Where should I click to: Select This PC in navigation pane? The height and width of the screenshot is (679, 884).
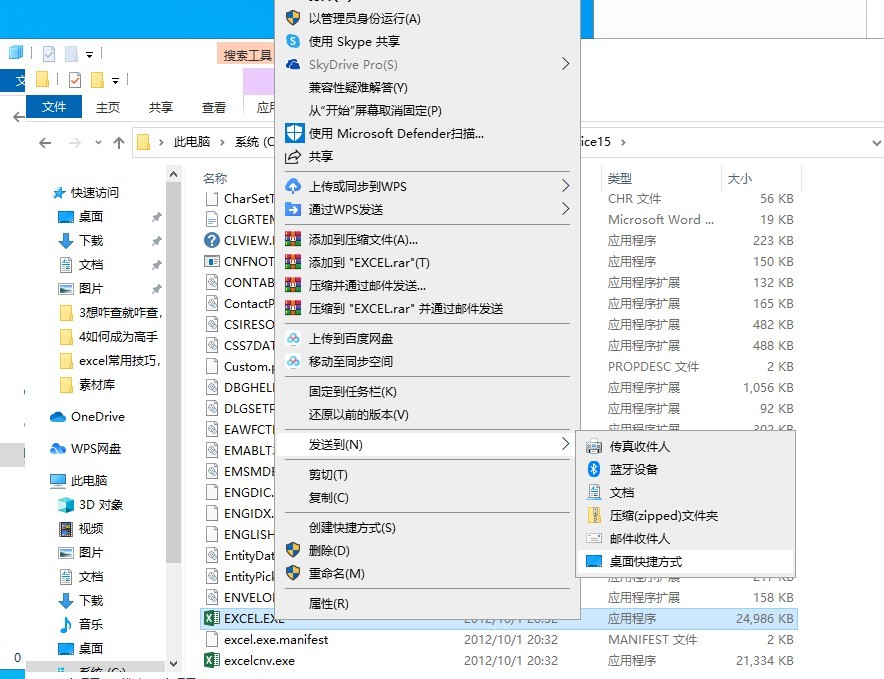click(x=89, y=480)
